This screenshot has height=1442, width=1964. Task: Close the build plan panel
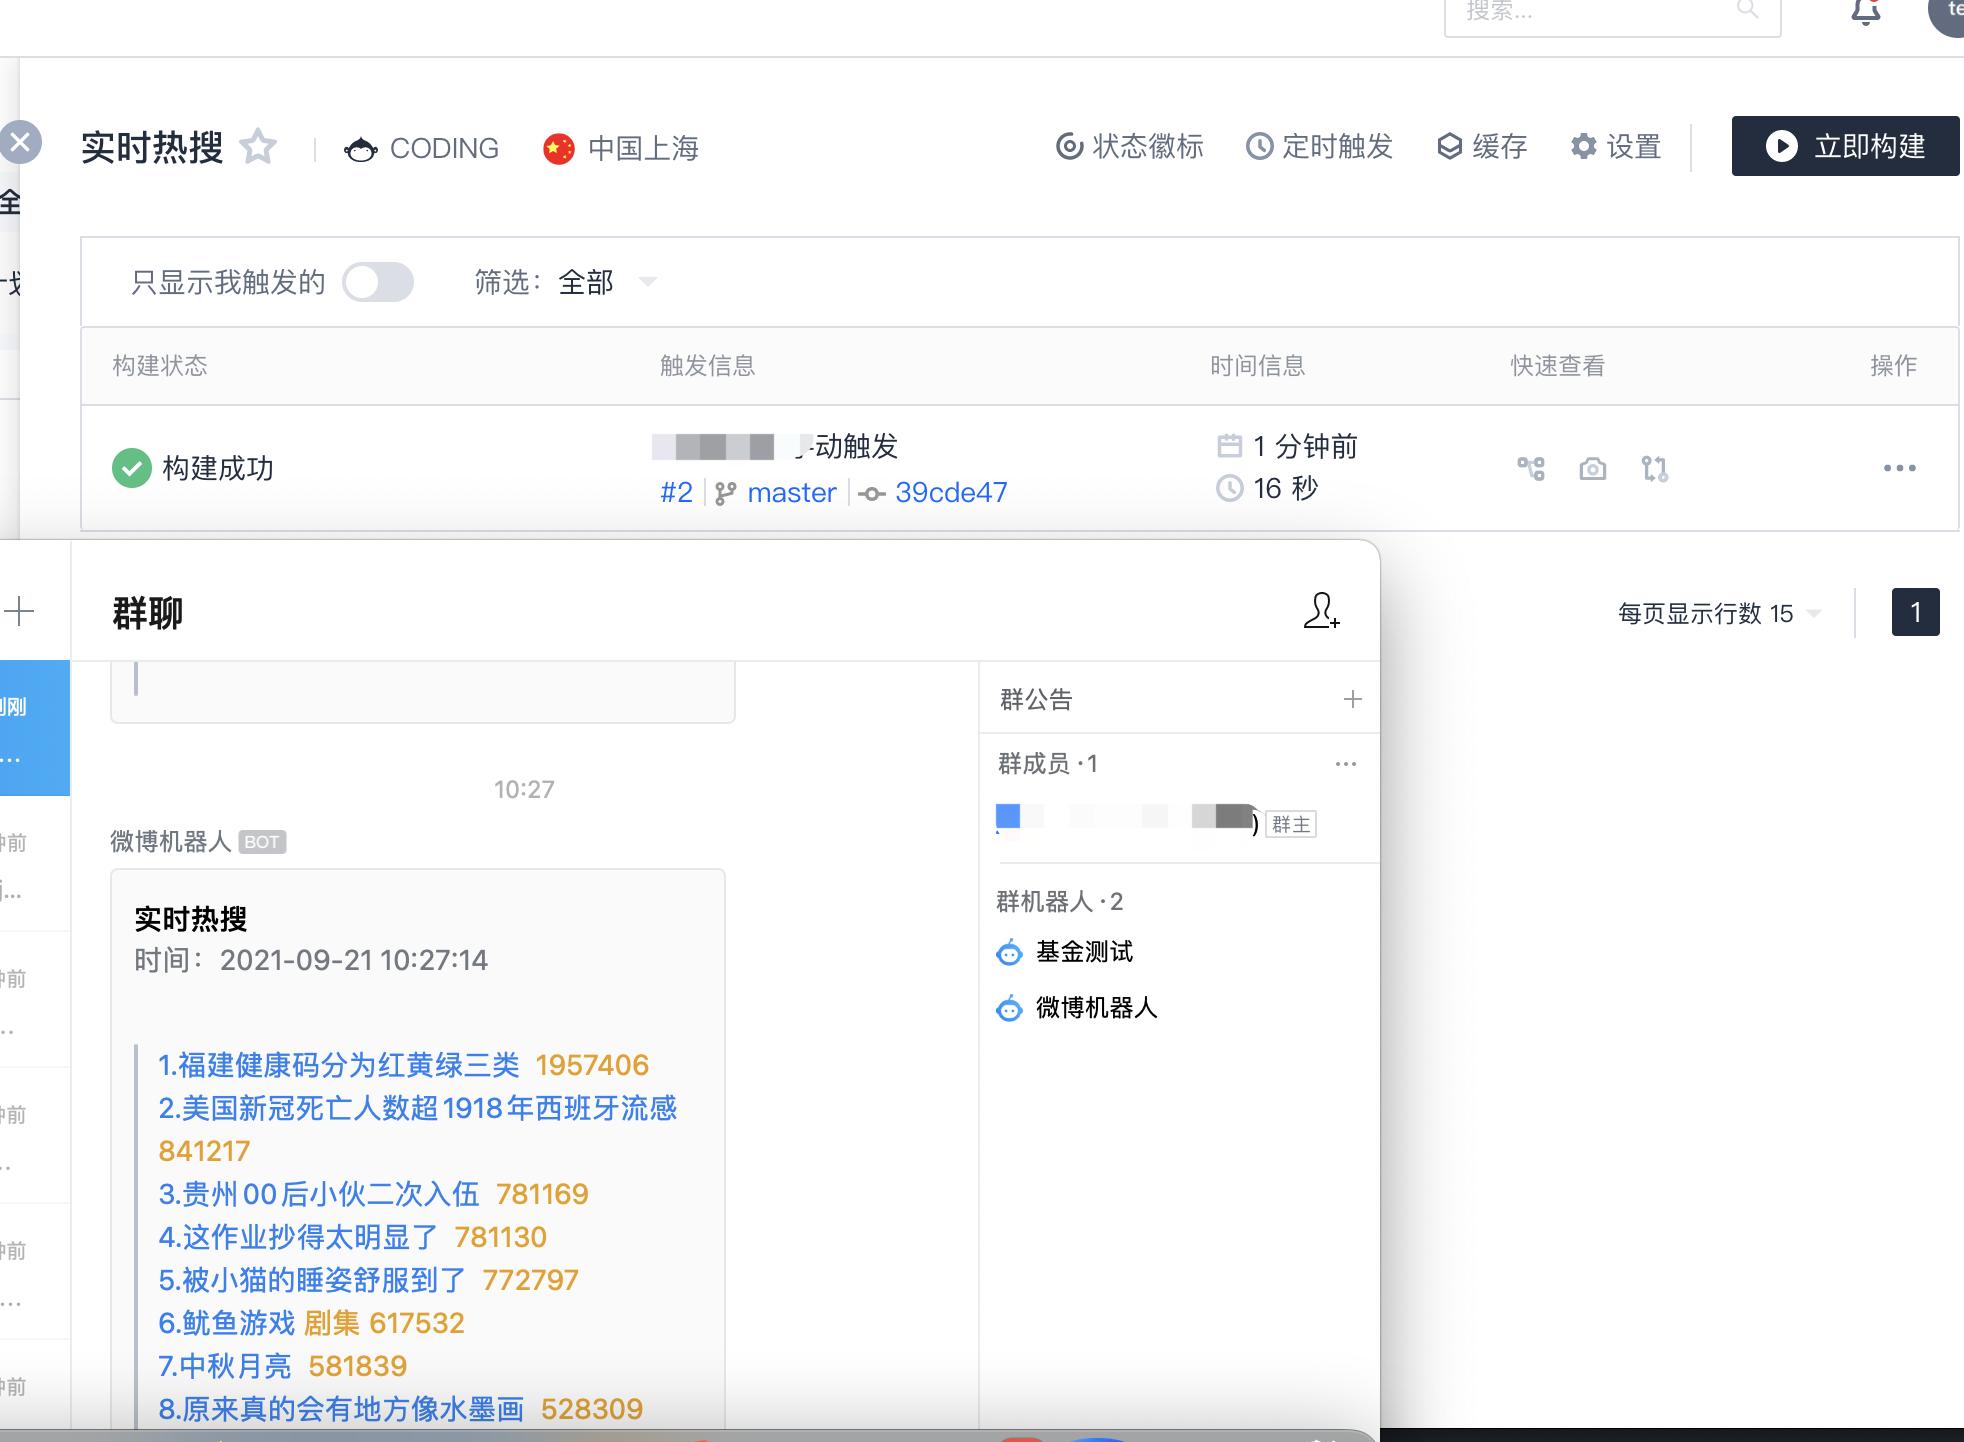(x=20, y=142)
